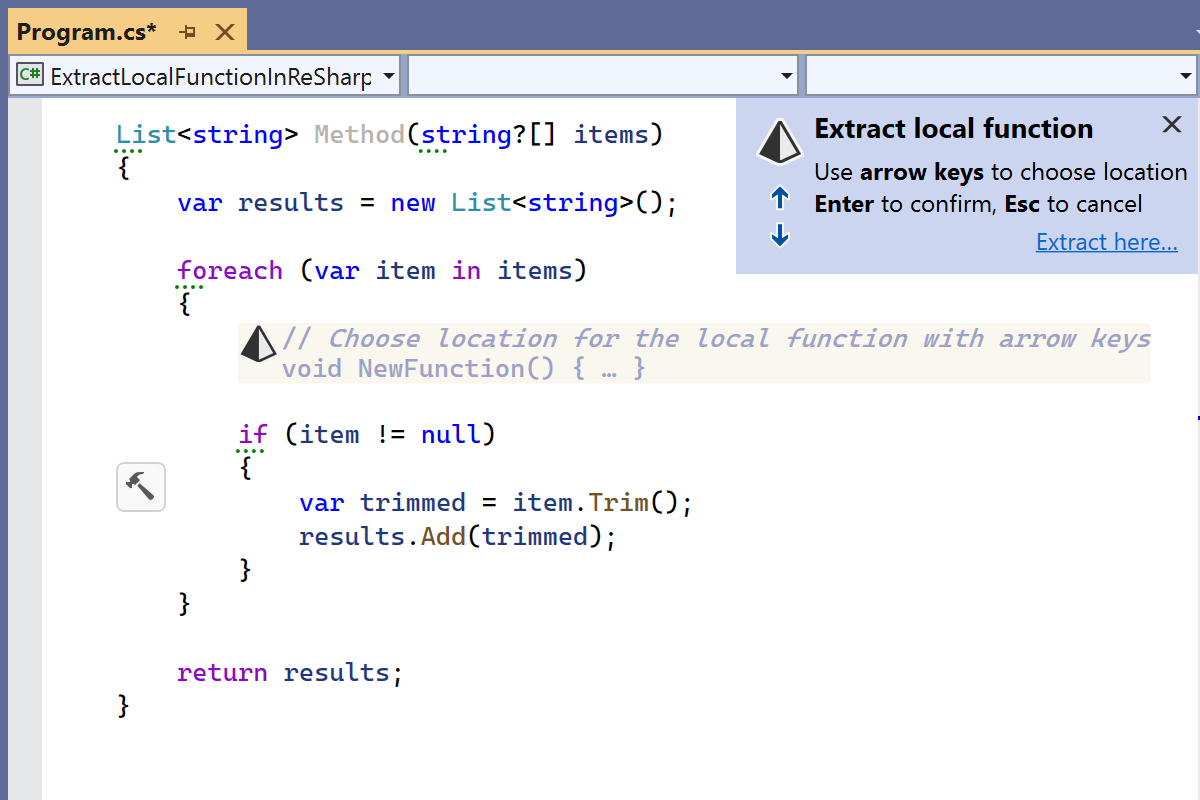Screen dimensions: 1200x800
Task: Click the C# project icon in navigation bar
Action: tap(30, 76)
